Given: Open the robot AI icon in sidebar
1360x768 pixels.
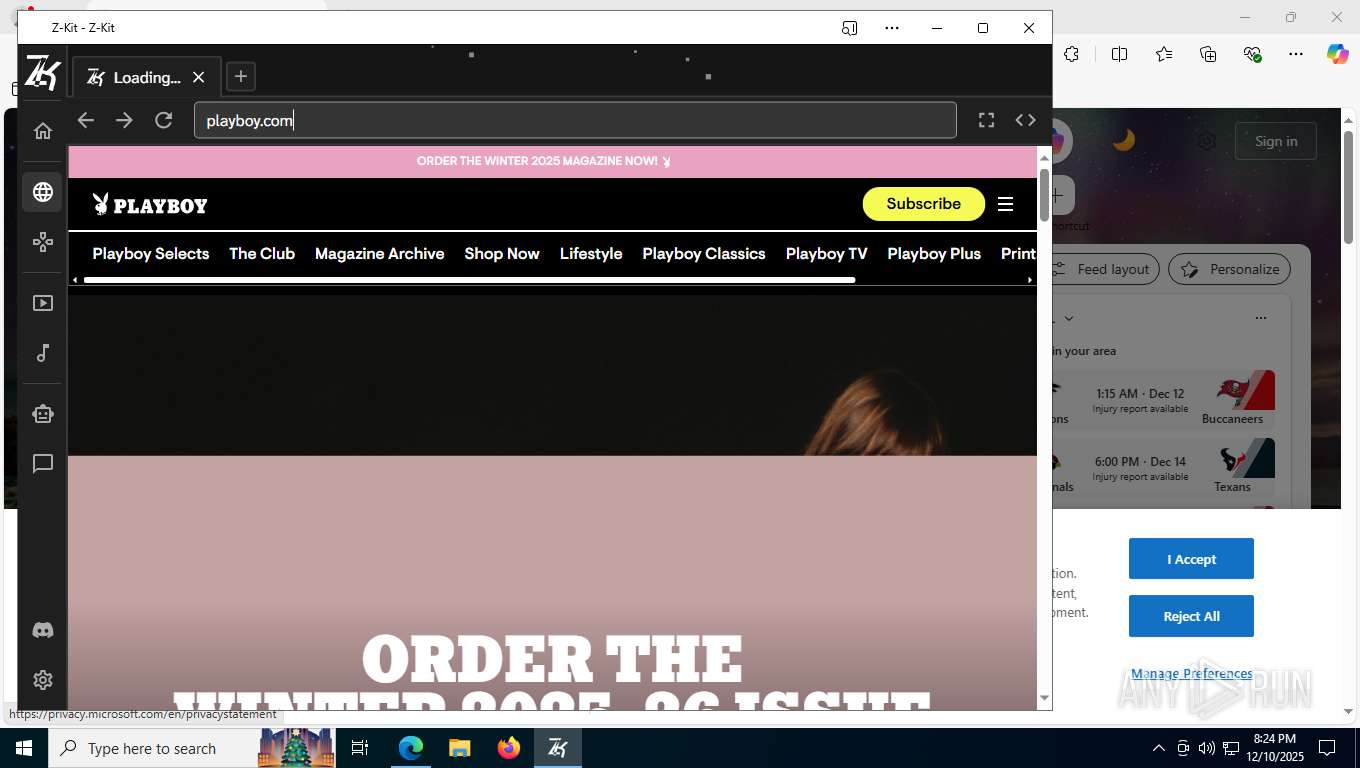Looking at the screenshot, I should click(x=42, y=414).
